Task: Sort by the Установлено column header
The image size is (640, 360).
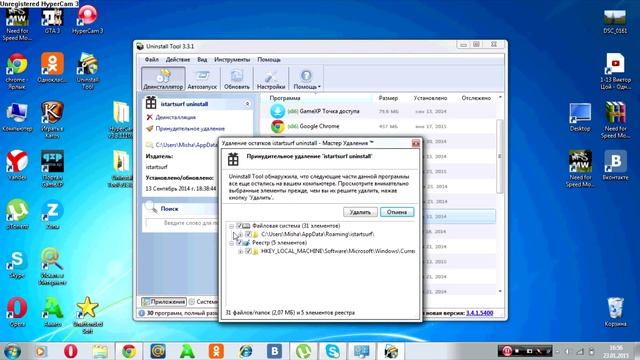Action: pyautogui.click(x=430, y=98)
